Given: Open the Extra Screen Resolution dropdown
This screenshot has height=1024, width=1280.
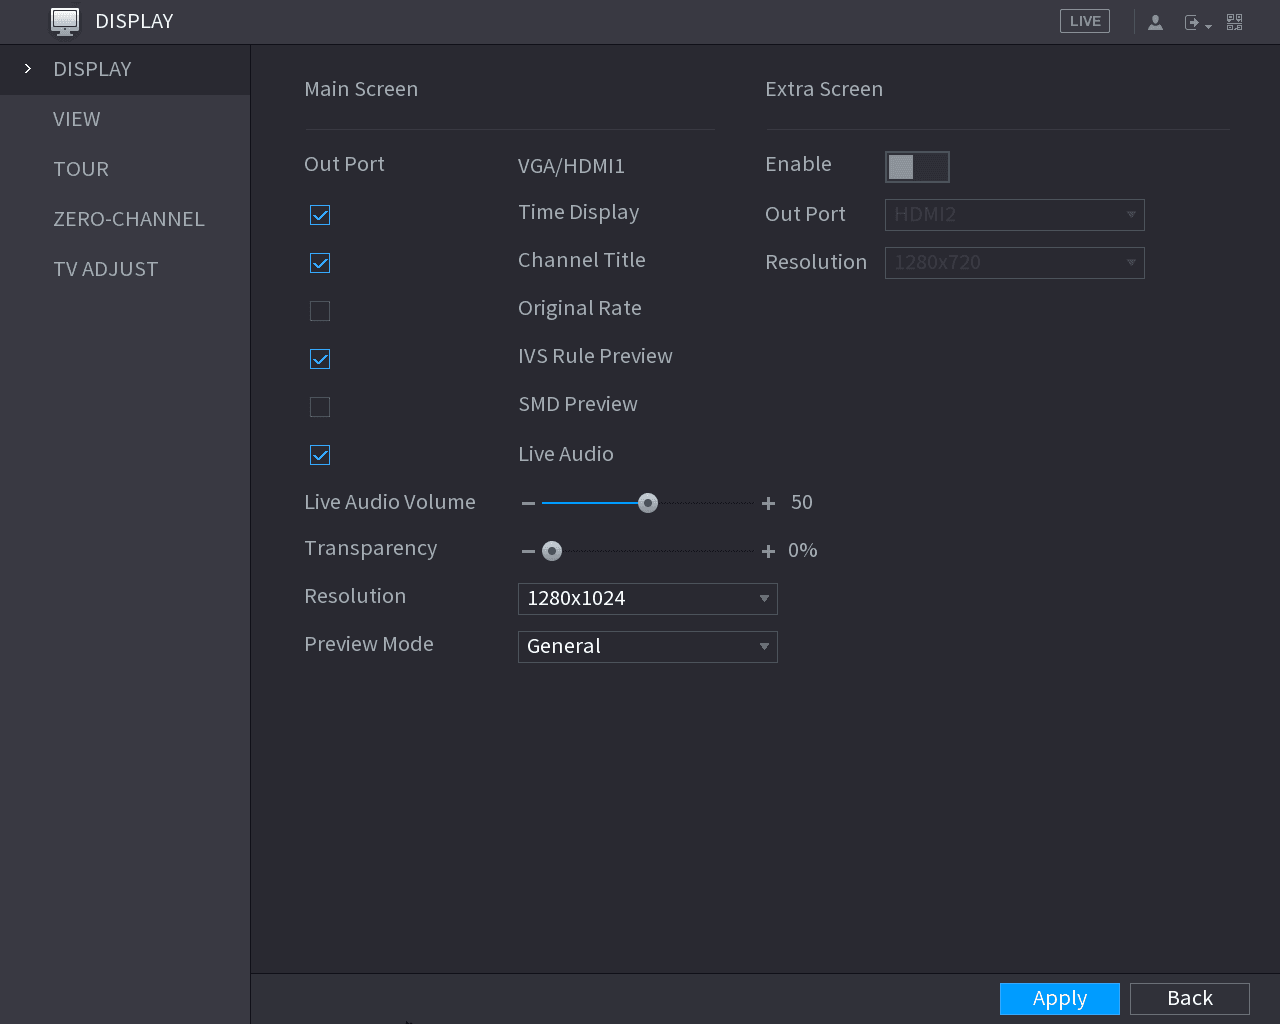Looking at the screenshot, I should [1015, 263].
